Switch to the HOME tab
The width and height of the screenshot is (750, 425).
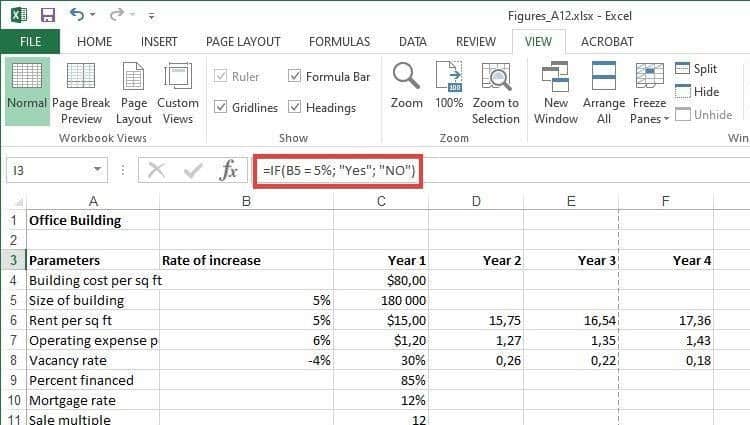95,42
